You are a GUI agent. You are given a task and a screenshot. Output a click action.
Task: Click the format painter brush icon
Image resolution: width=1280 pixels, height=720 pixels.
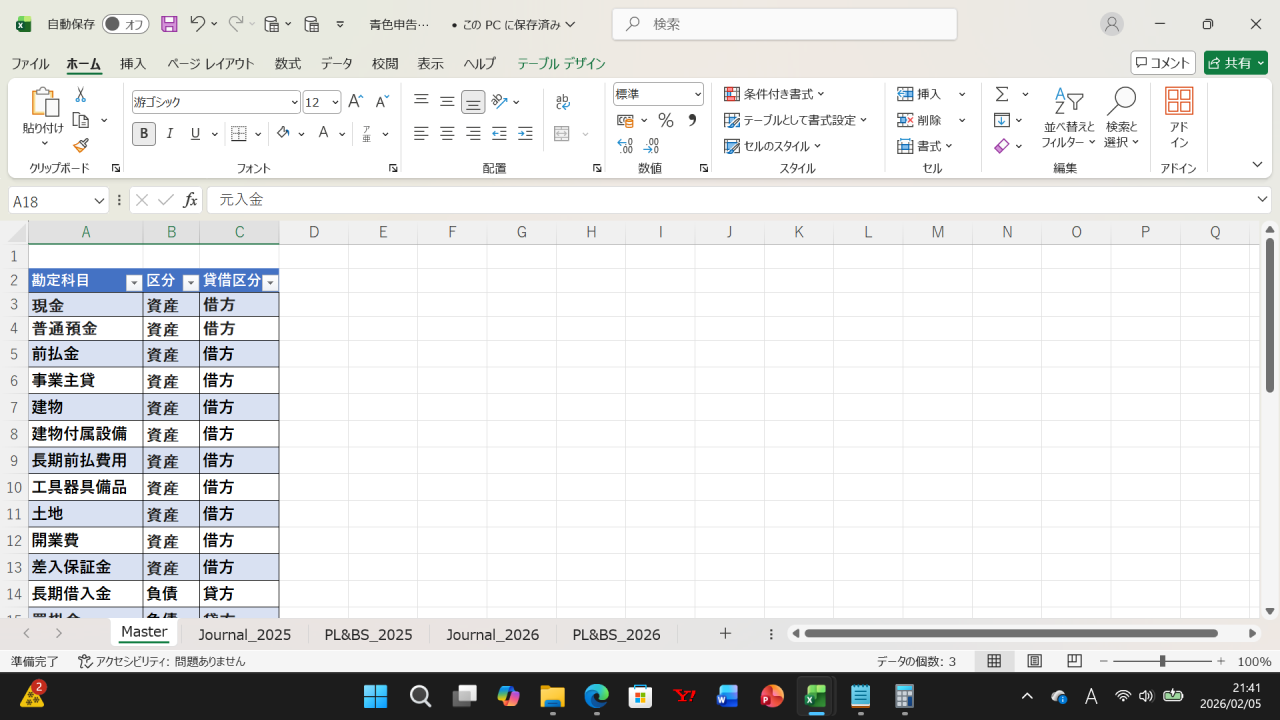pyautogui.click(x=81, y=146)
